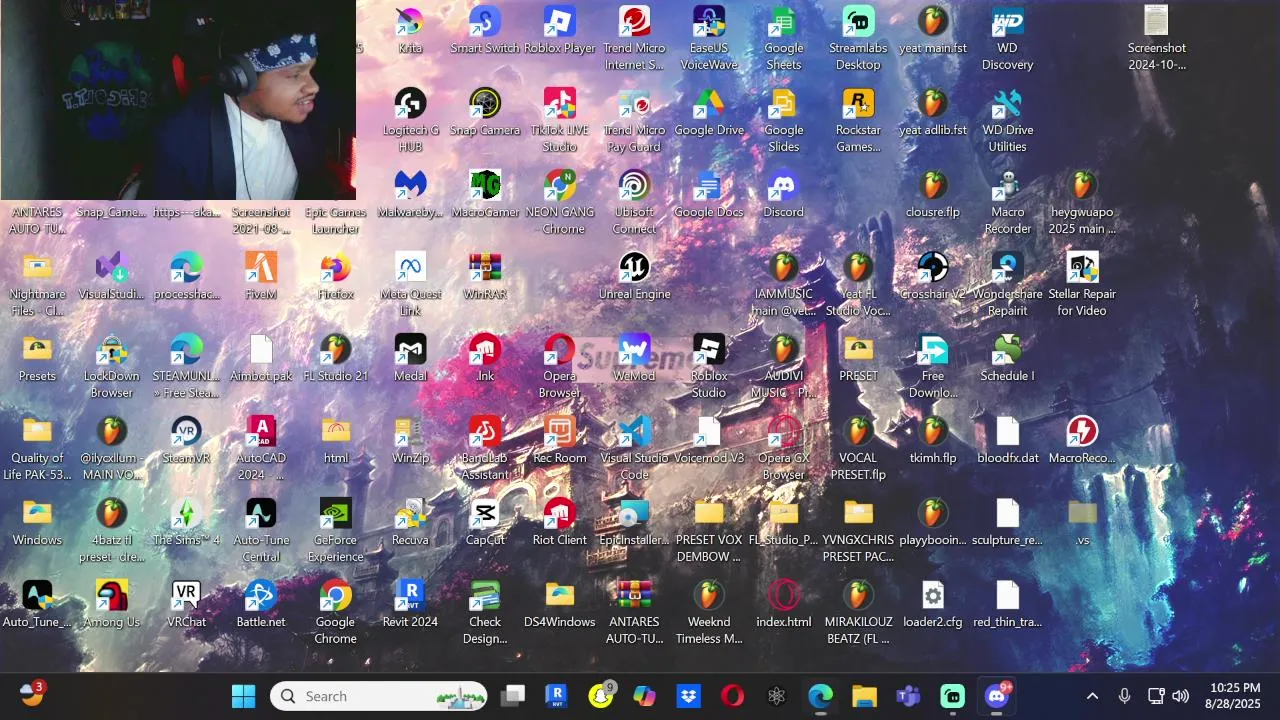Click the microphone tray icon

[x=1124, y=696]
